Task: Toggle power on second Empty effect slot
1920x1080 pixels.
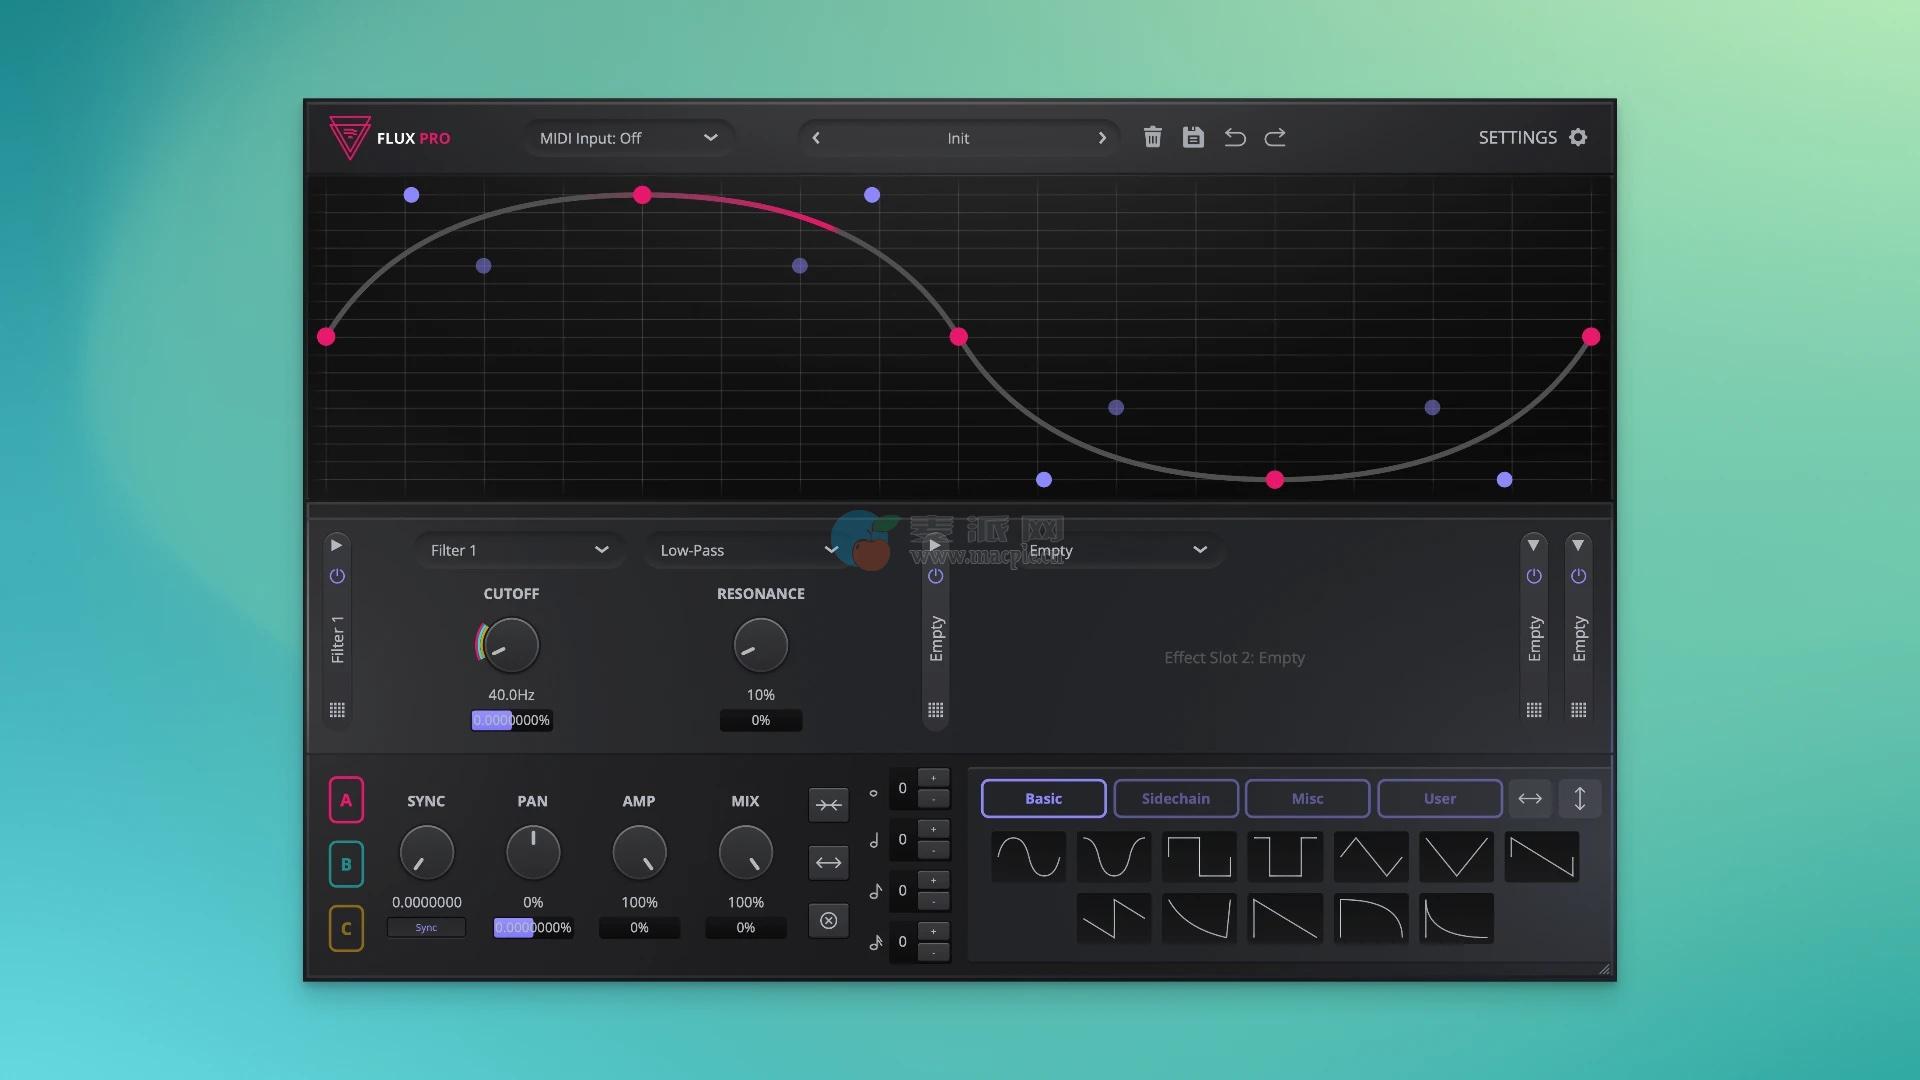Action: click(935, 576)
